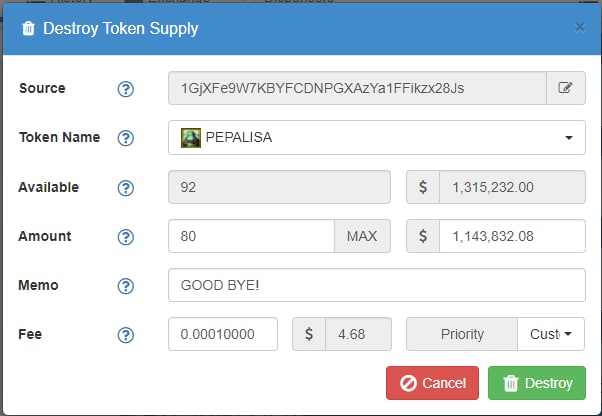Viewport: 602px width, 416px height.
Task: Click the Source address field
Action: (x=357, y=88)
